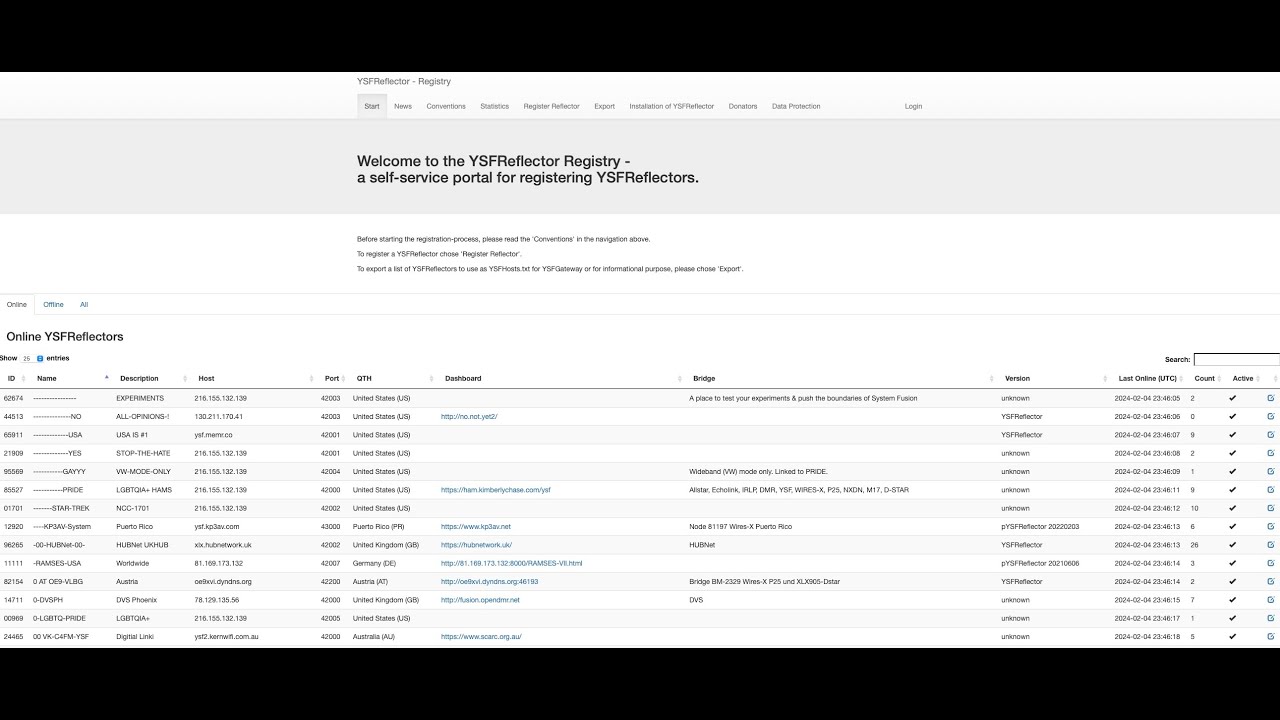Open the oe9xvi.dyndns.org:46193 dashboard link

(x=490, y=581)
